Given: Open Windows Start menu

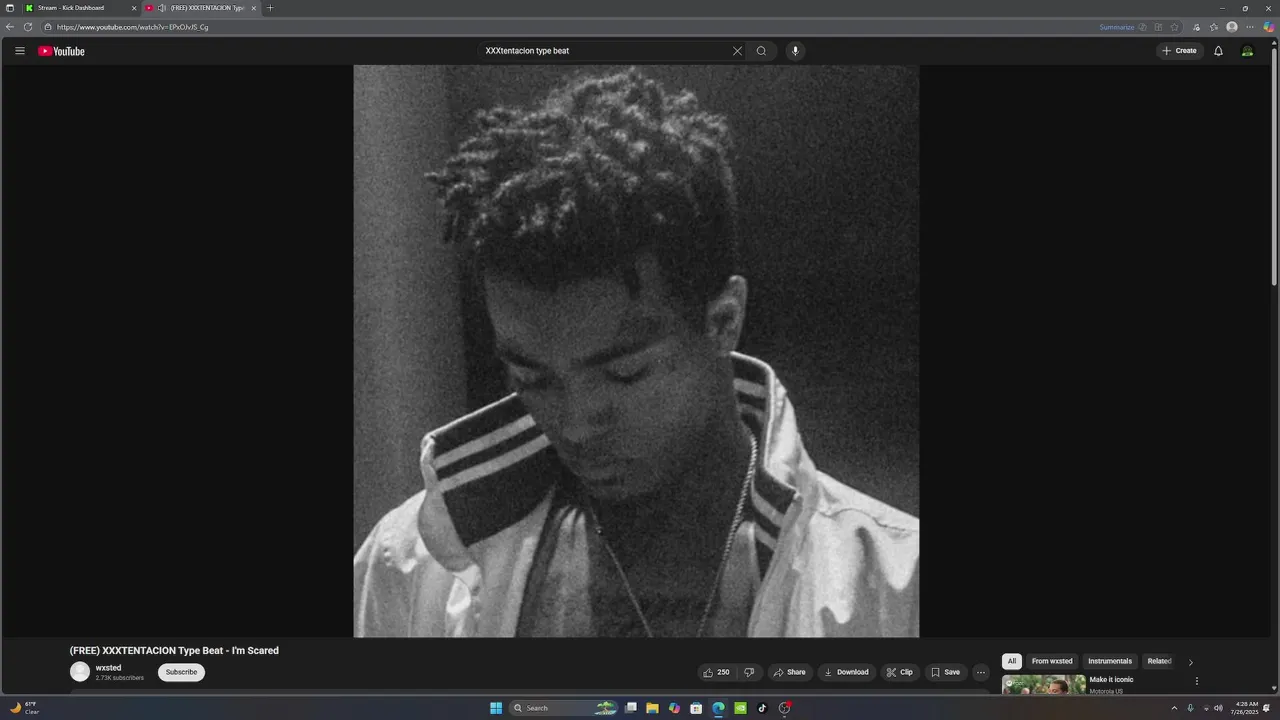Looking at the screenshot, I should (496, 708).
